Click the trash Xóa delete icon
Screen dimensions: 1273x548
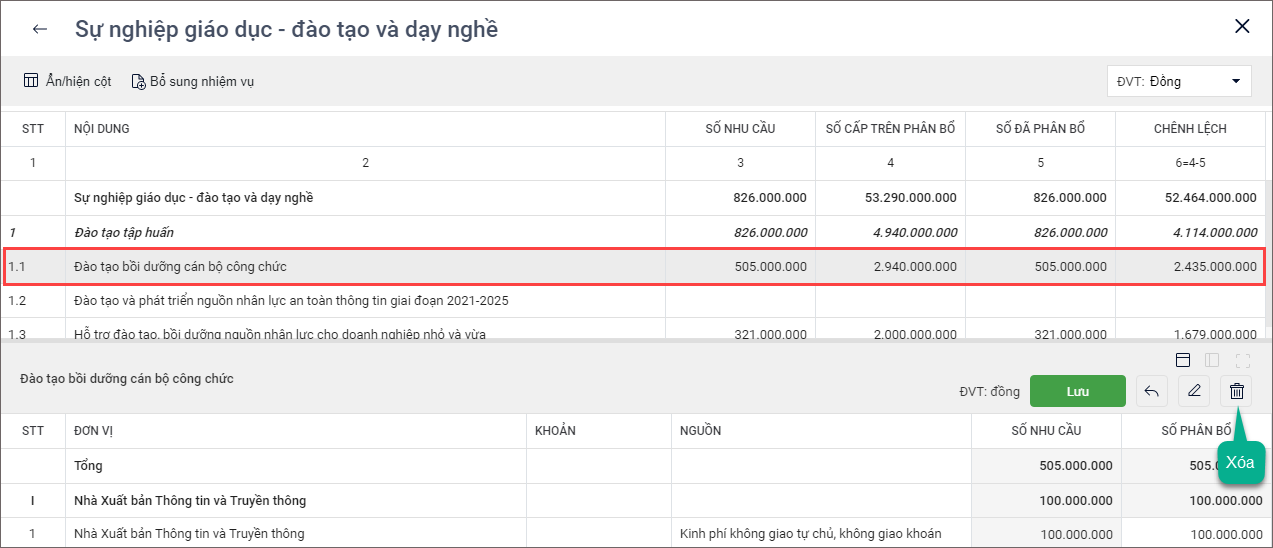click(1236, 391)
